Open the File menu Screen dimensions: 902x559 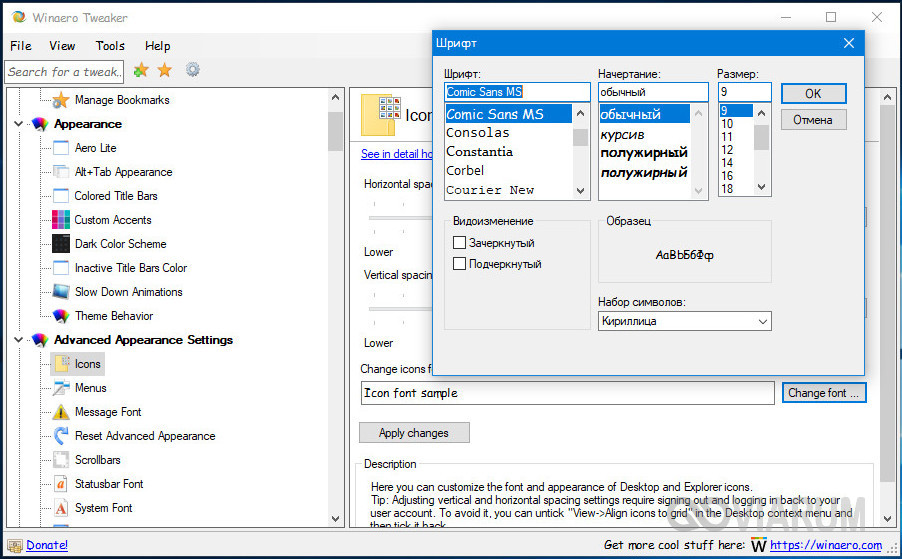point(21,46)
